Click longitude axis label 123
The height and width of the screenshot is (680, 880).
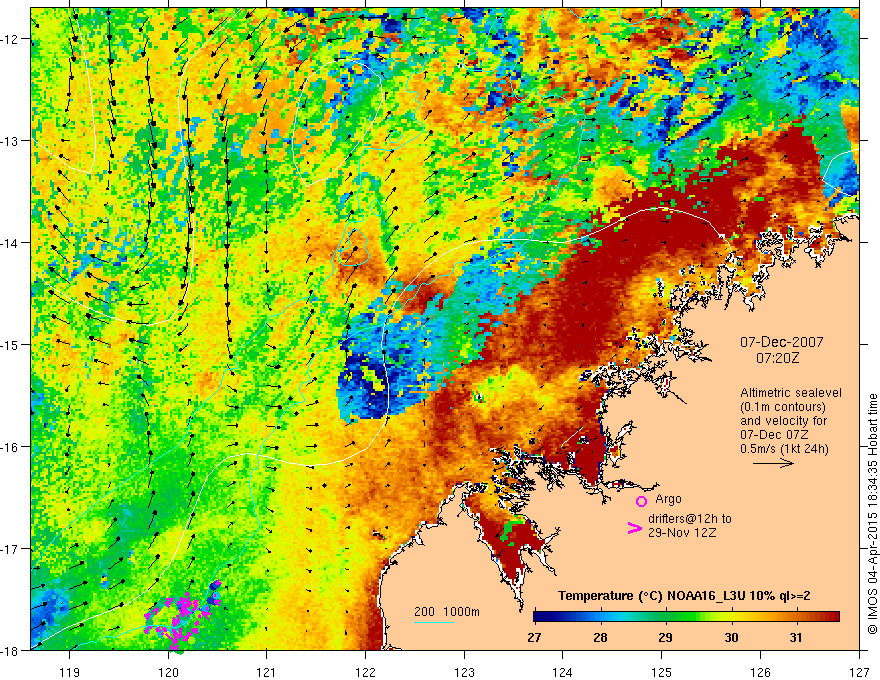464,672
